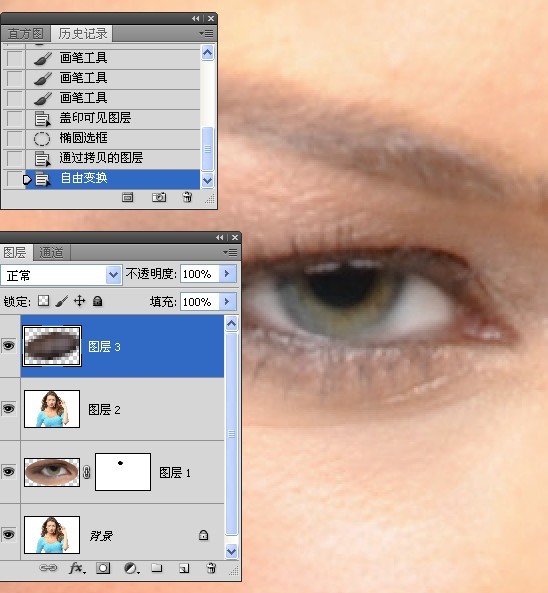Delete current history state trash icon
This screenshot has height=593, width=548.
[187, 197]
